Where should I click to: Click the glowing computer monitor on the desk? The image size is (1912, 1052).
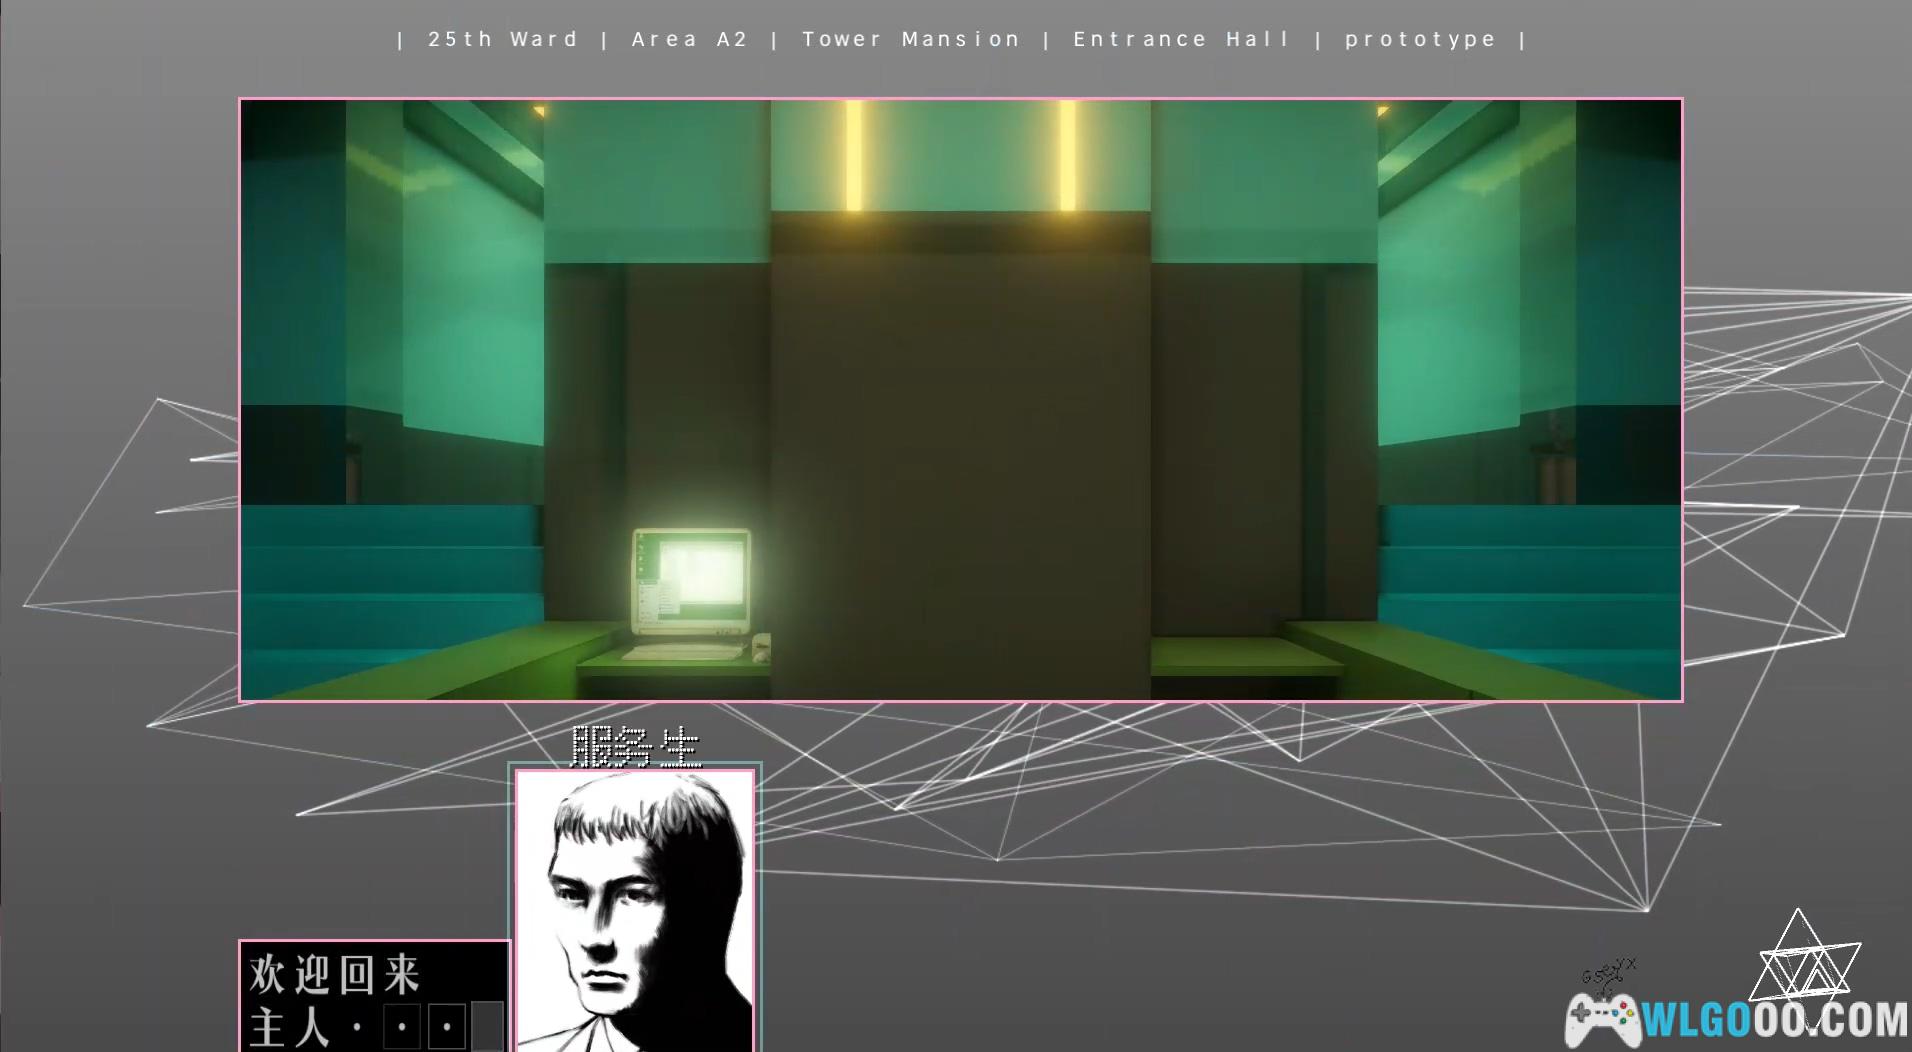click(692, 580)
